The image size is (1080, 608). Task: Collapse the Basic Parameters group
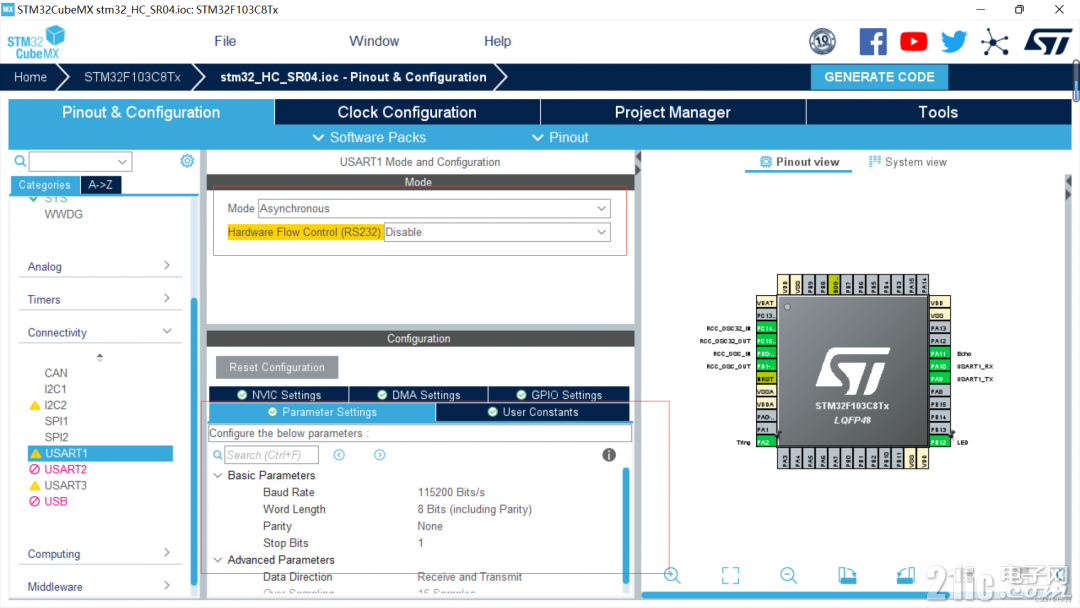coord(218,475)
